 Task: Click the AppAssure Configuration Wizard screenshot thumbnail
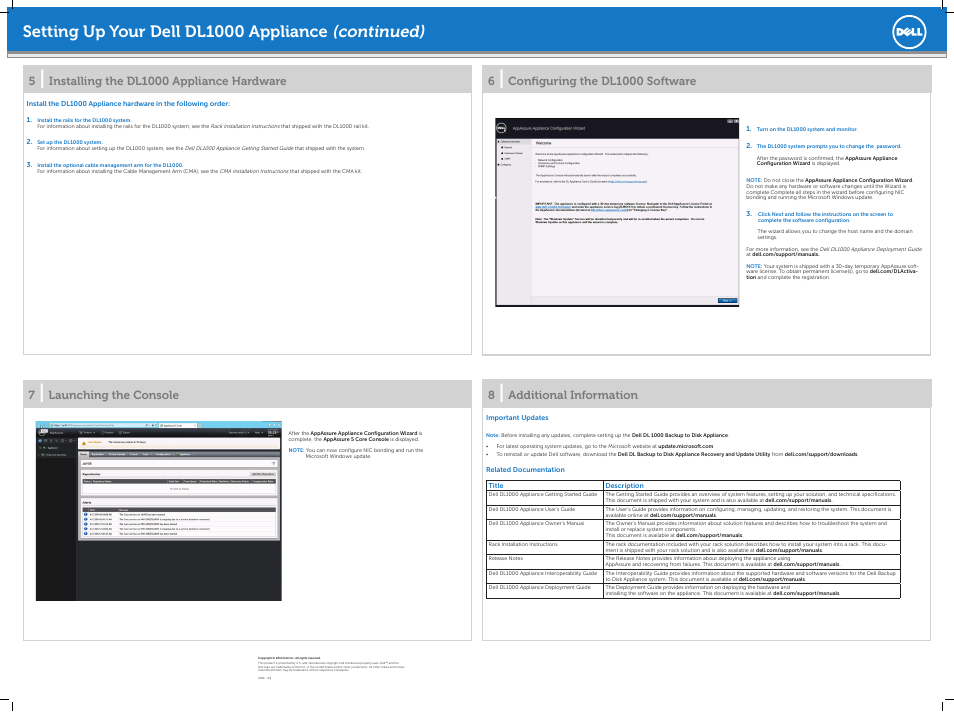(617, 212)
